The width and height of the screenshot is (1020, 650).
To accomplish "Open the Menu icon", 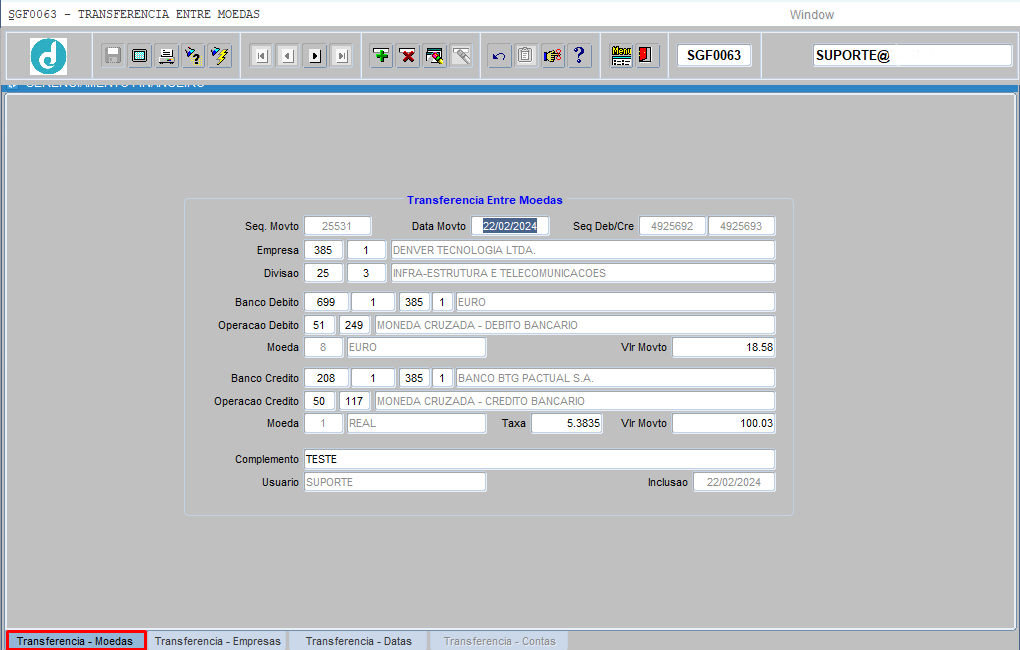I will tap(621, 56).
